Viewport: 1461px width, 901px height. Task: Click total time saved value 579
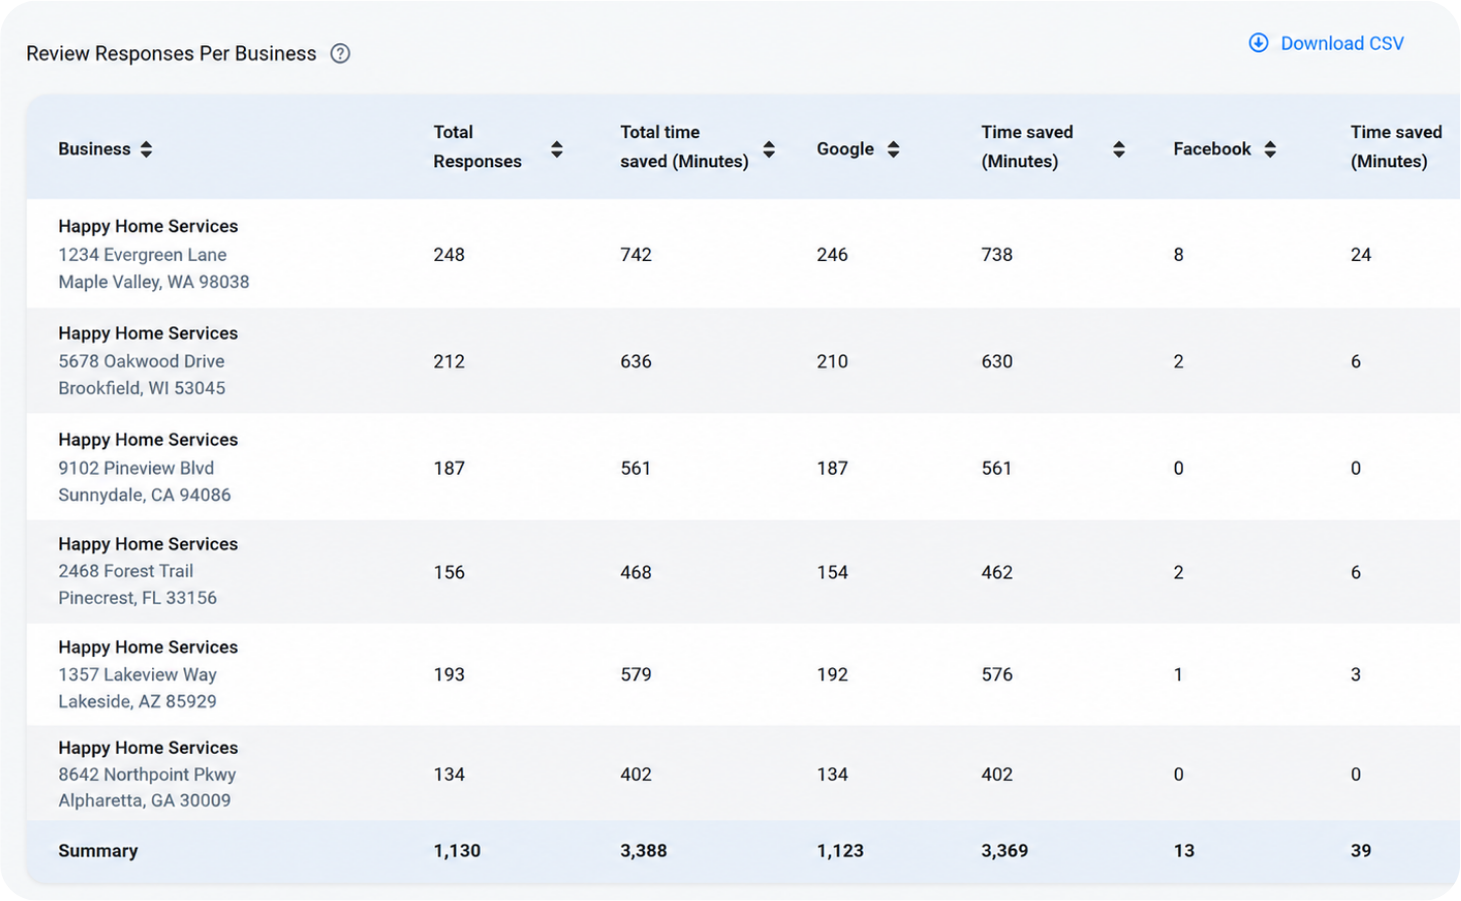(x=636, y=674)
